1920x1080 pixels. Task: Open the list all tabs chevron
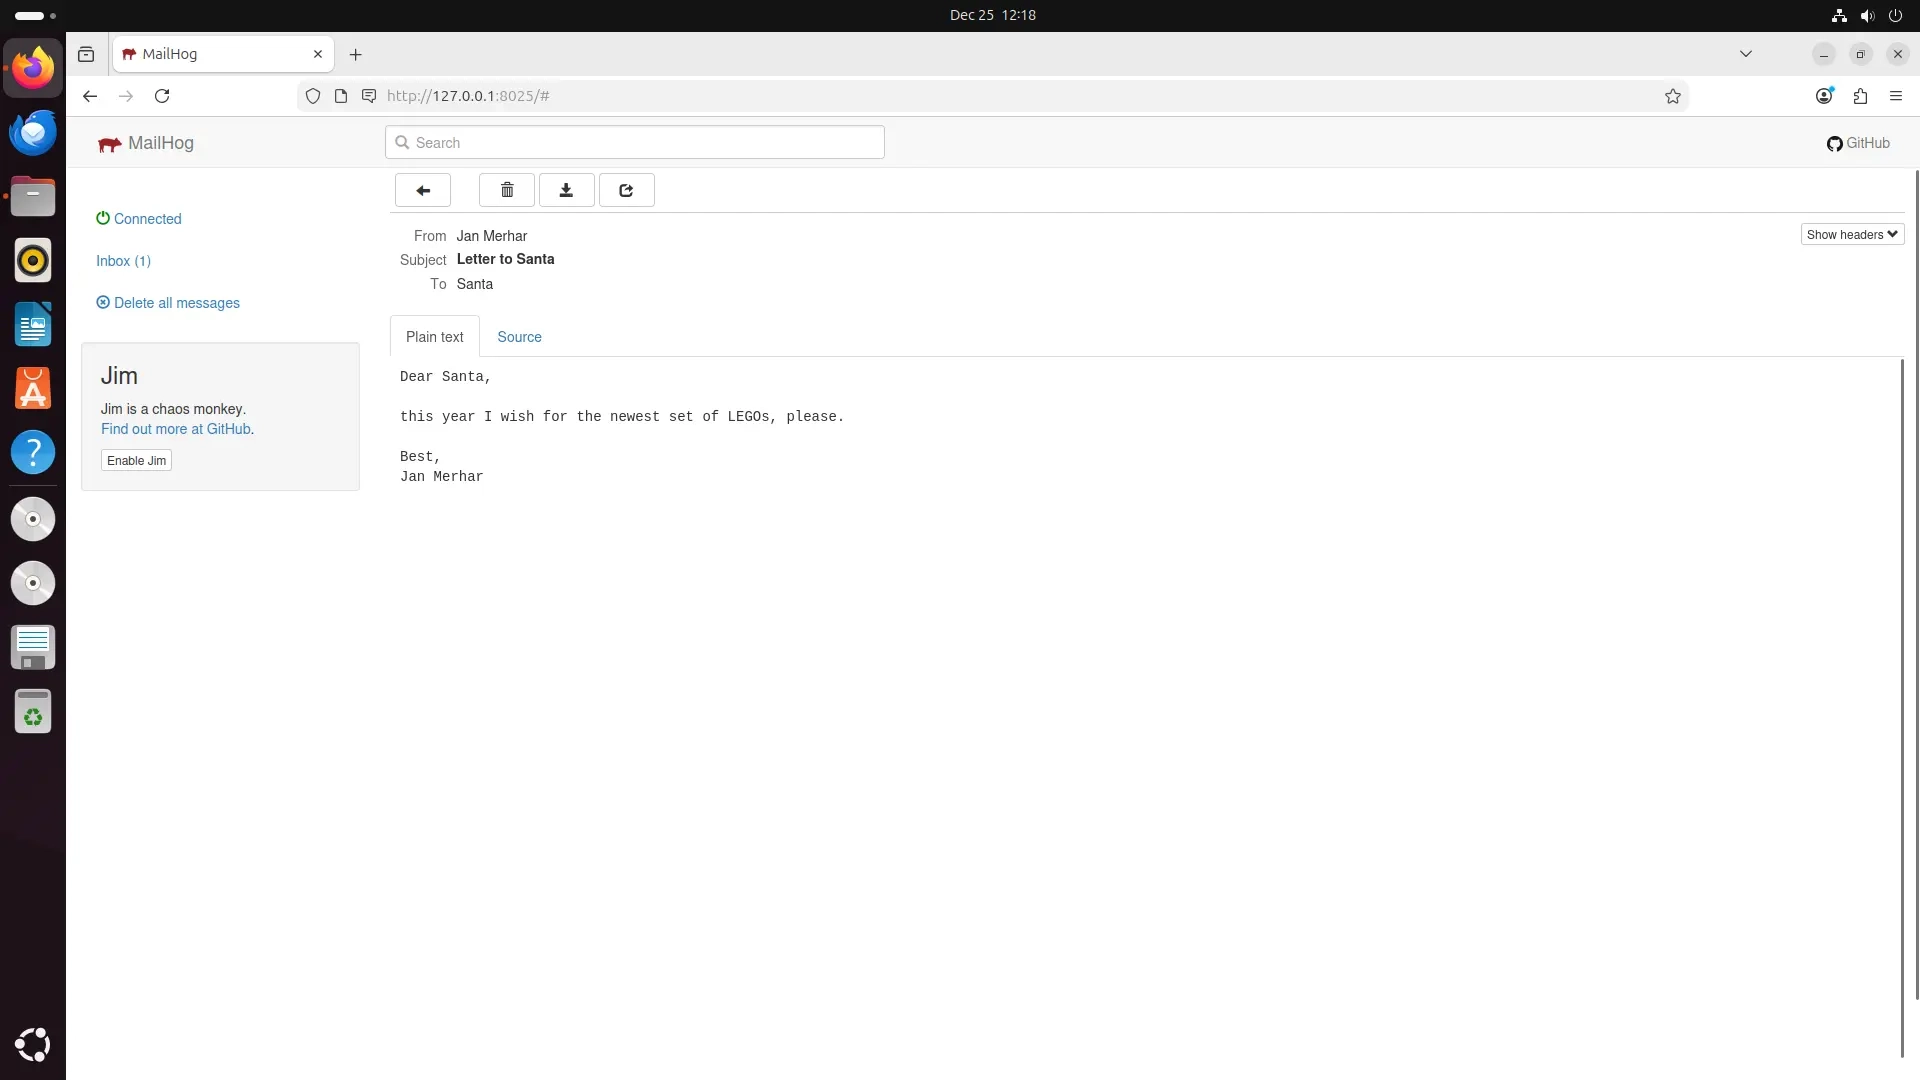[x=1746, y=54]
